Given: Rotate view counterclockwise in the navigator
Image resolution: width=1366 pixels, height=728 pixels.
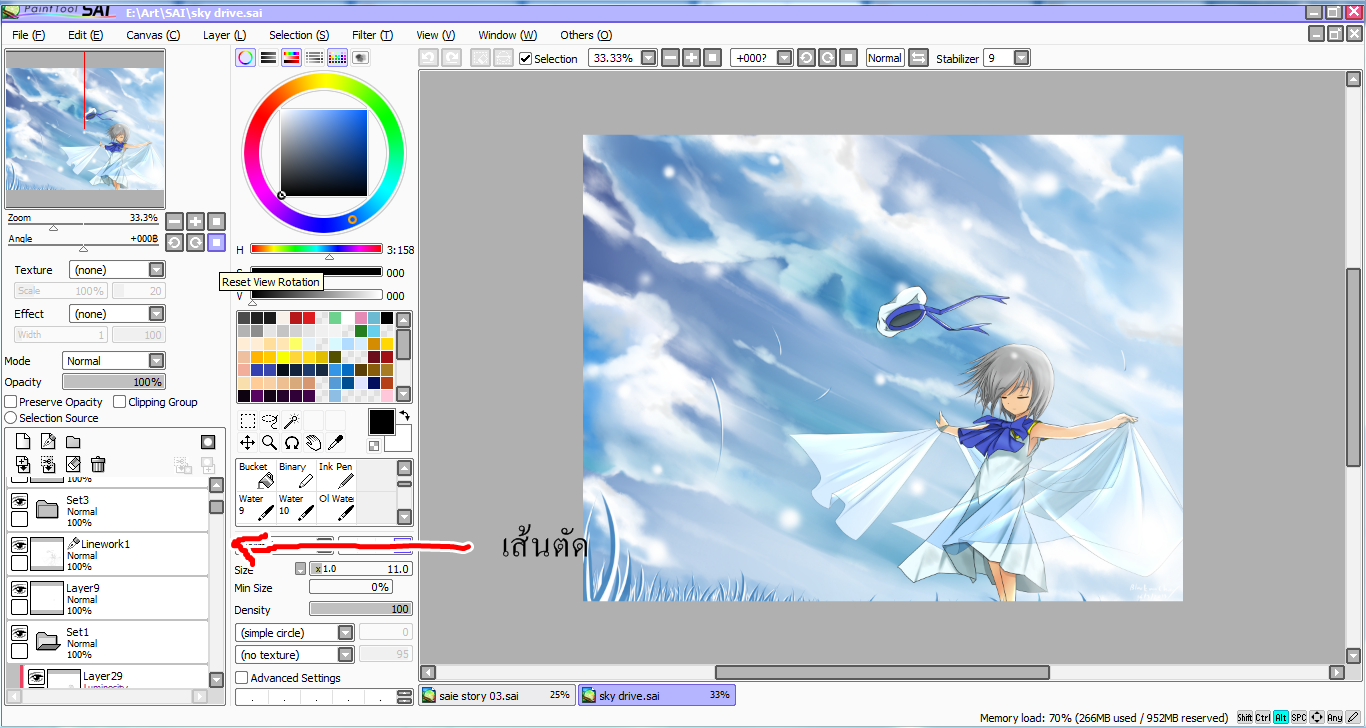Looking at the screenshot, I should click(x=174, y=242).
